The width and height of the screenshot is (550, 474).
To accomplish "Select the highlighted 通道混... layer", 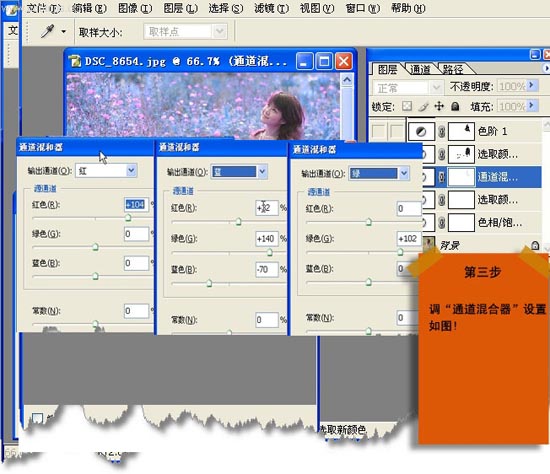I will click(483, 177).
